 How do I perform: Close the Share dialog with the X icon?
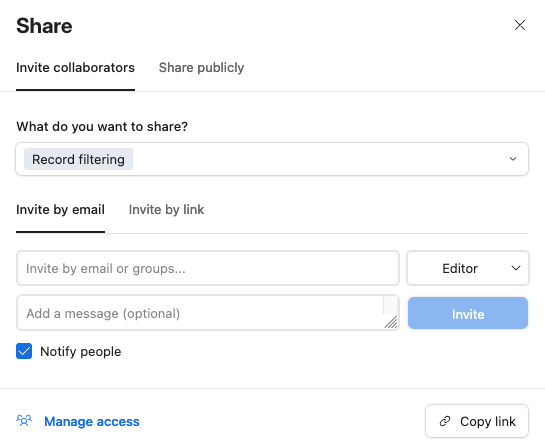(x=520, y=25)
